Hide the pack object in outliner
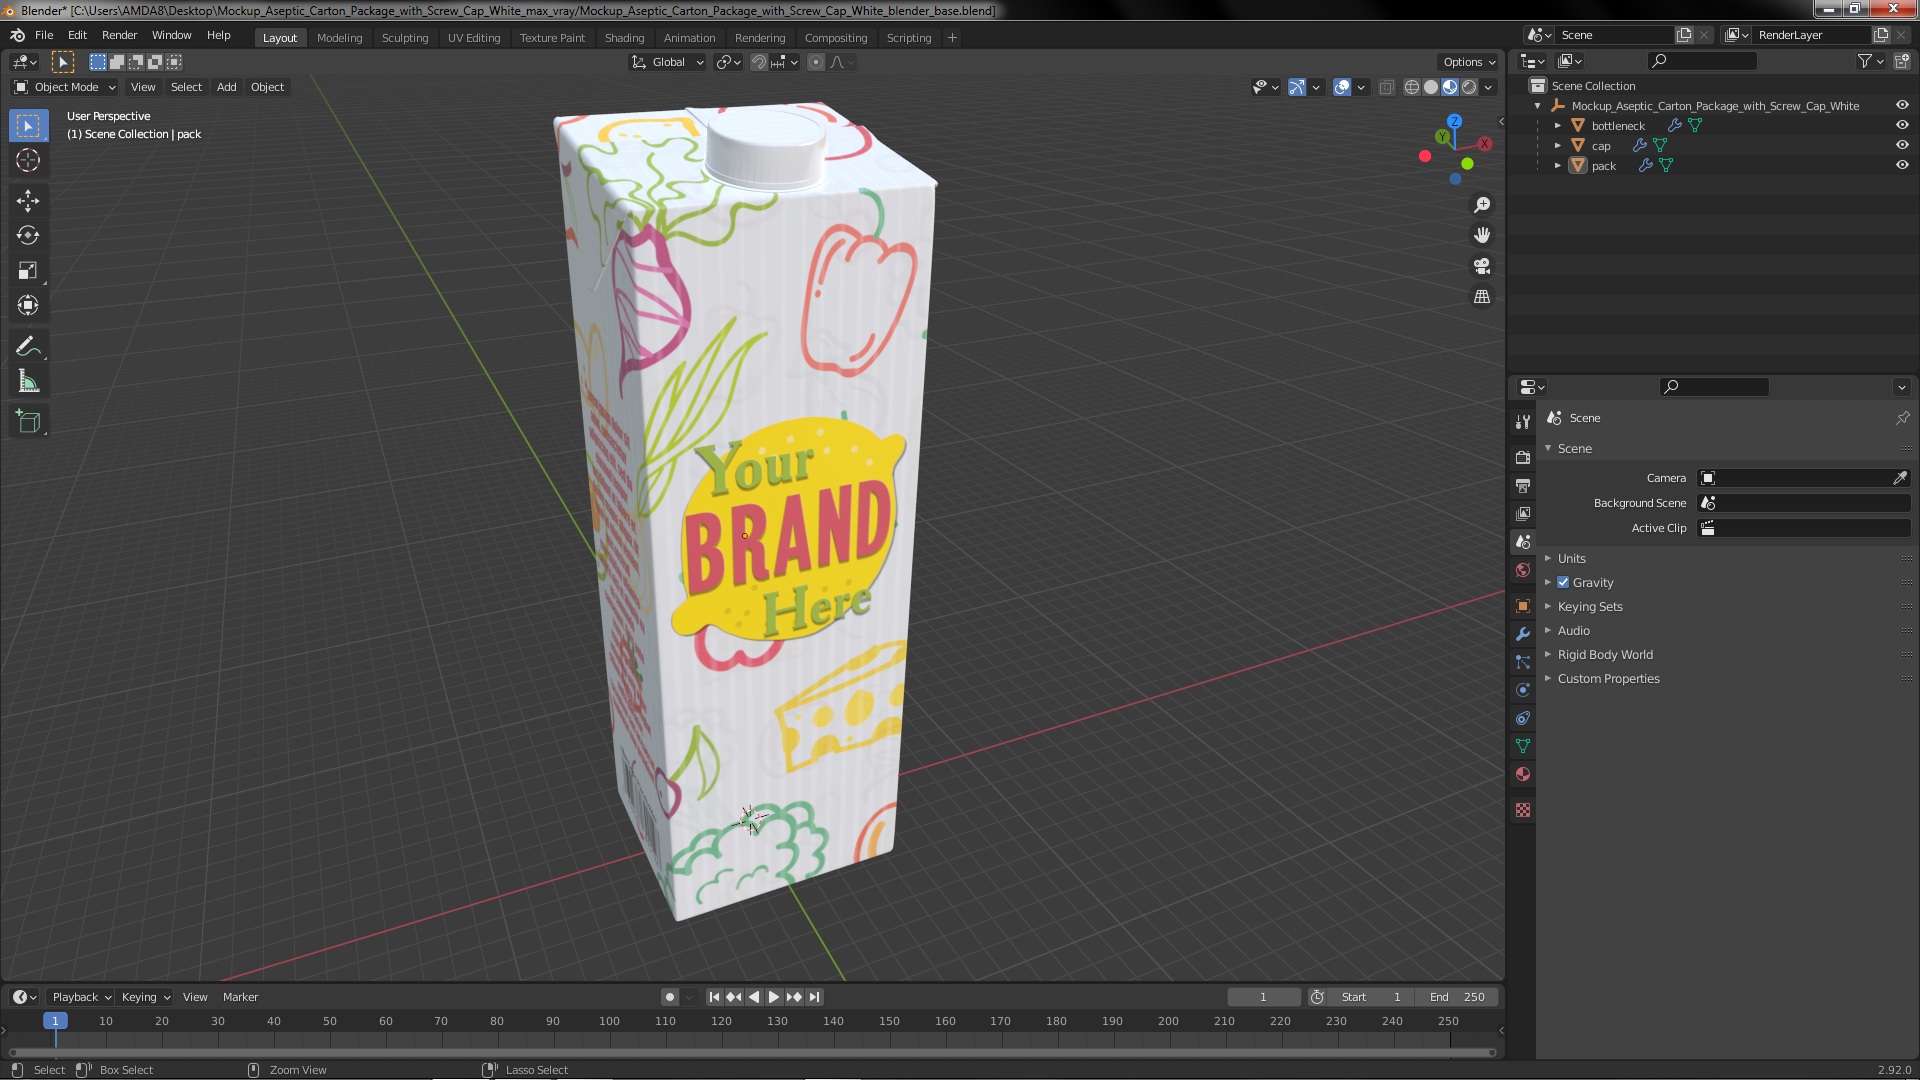Image resolution: width=1920 pixels, height=1080 pixels. 1902,165
